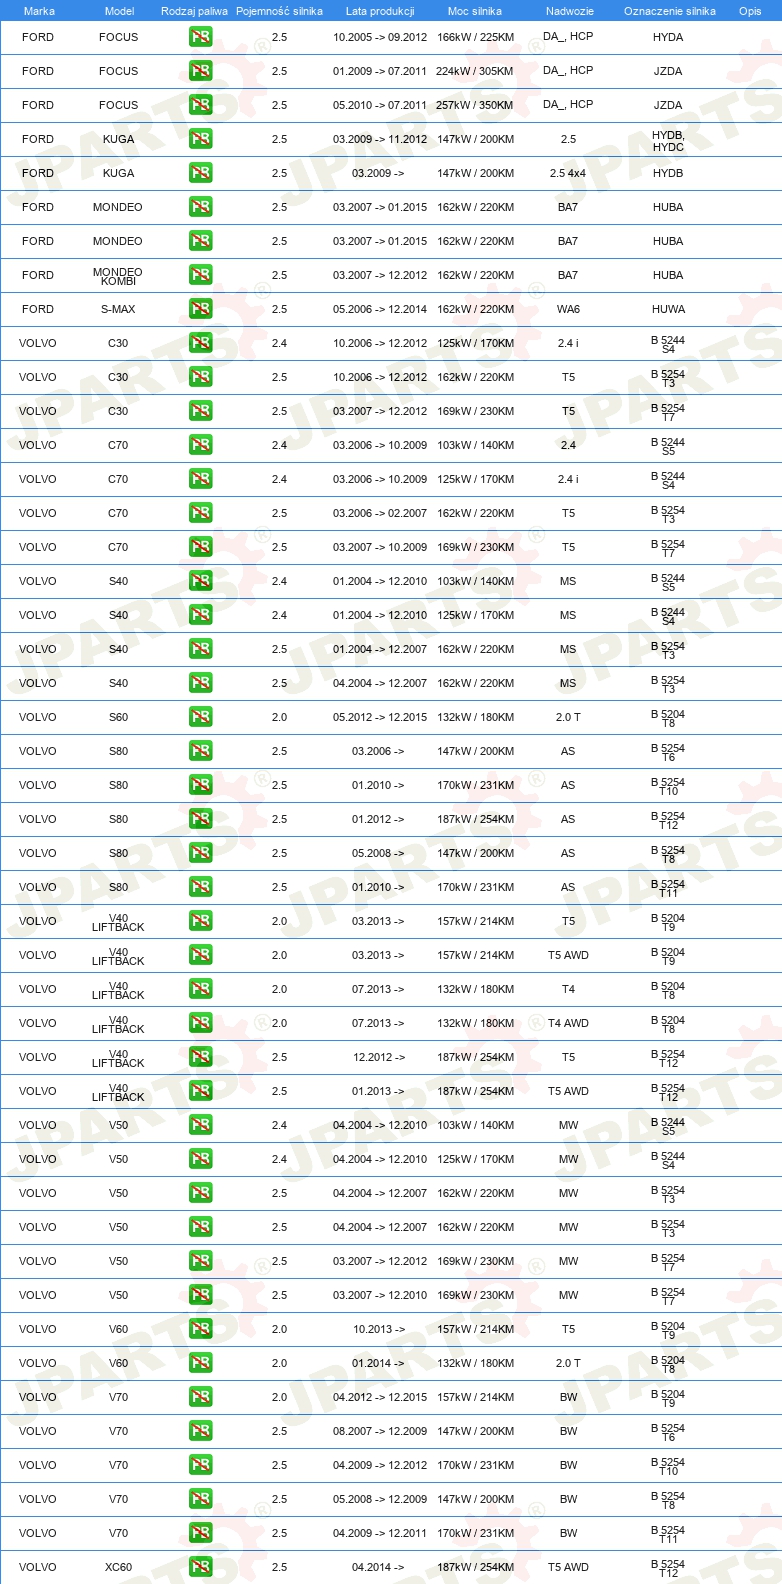Click the S-MAX model cell

[x=118, y=309]
